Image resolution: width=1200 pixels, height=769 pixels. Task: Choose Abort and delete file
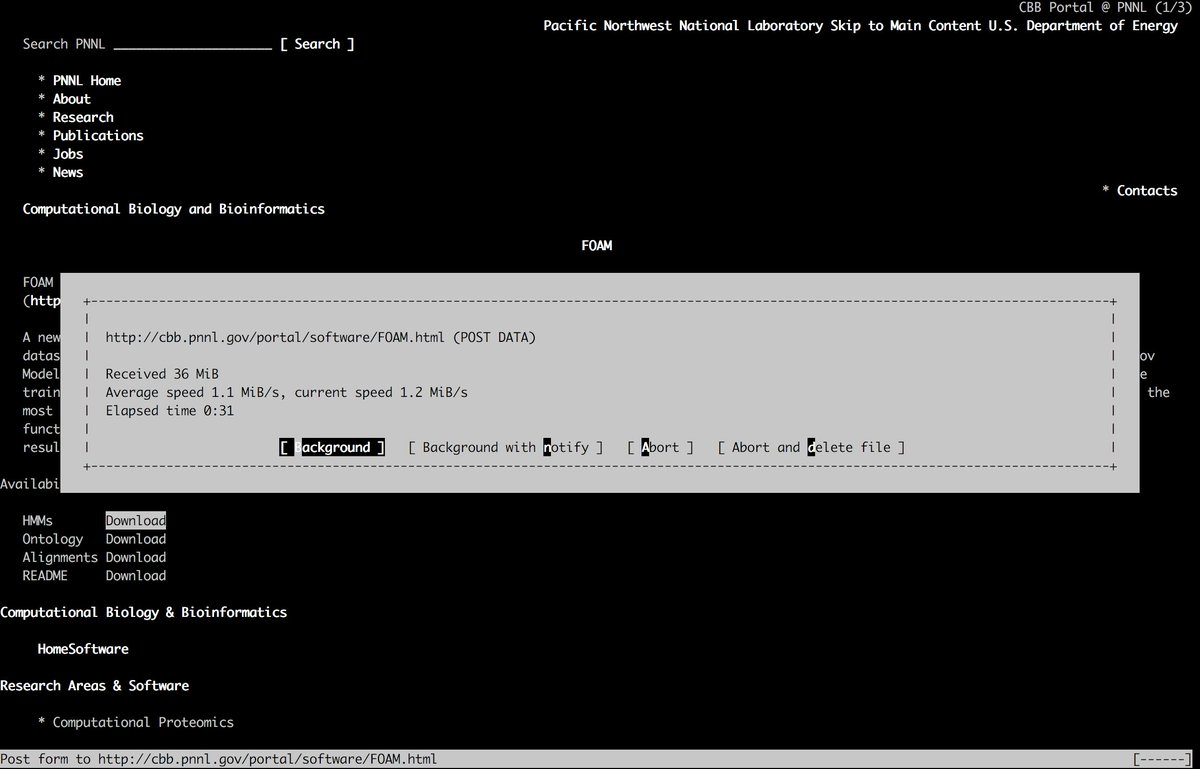click(x=811, y=447)
